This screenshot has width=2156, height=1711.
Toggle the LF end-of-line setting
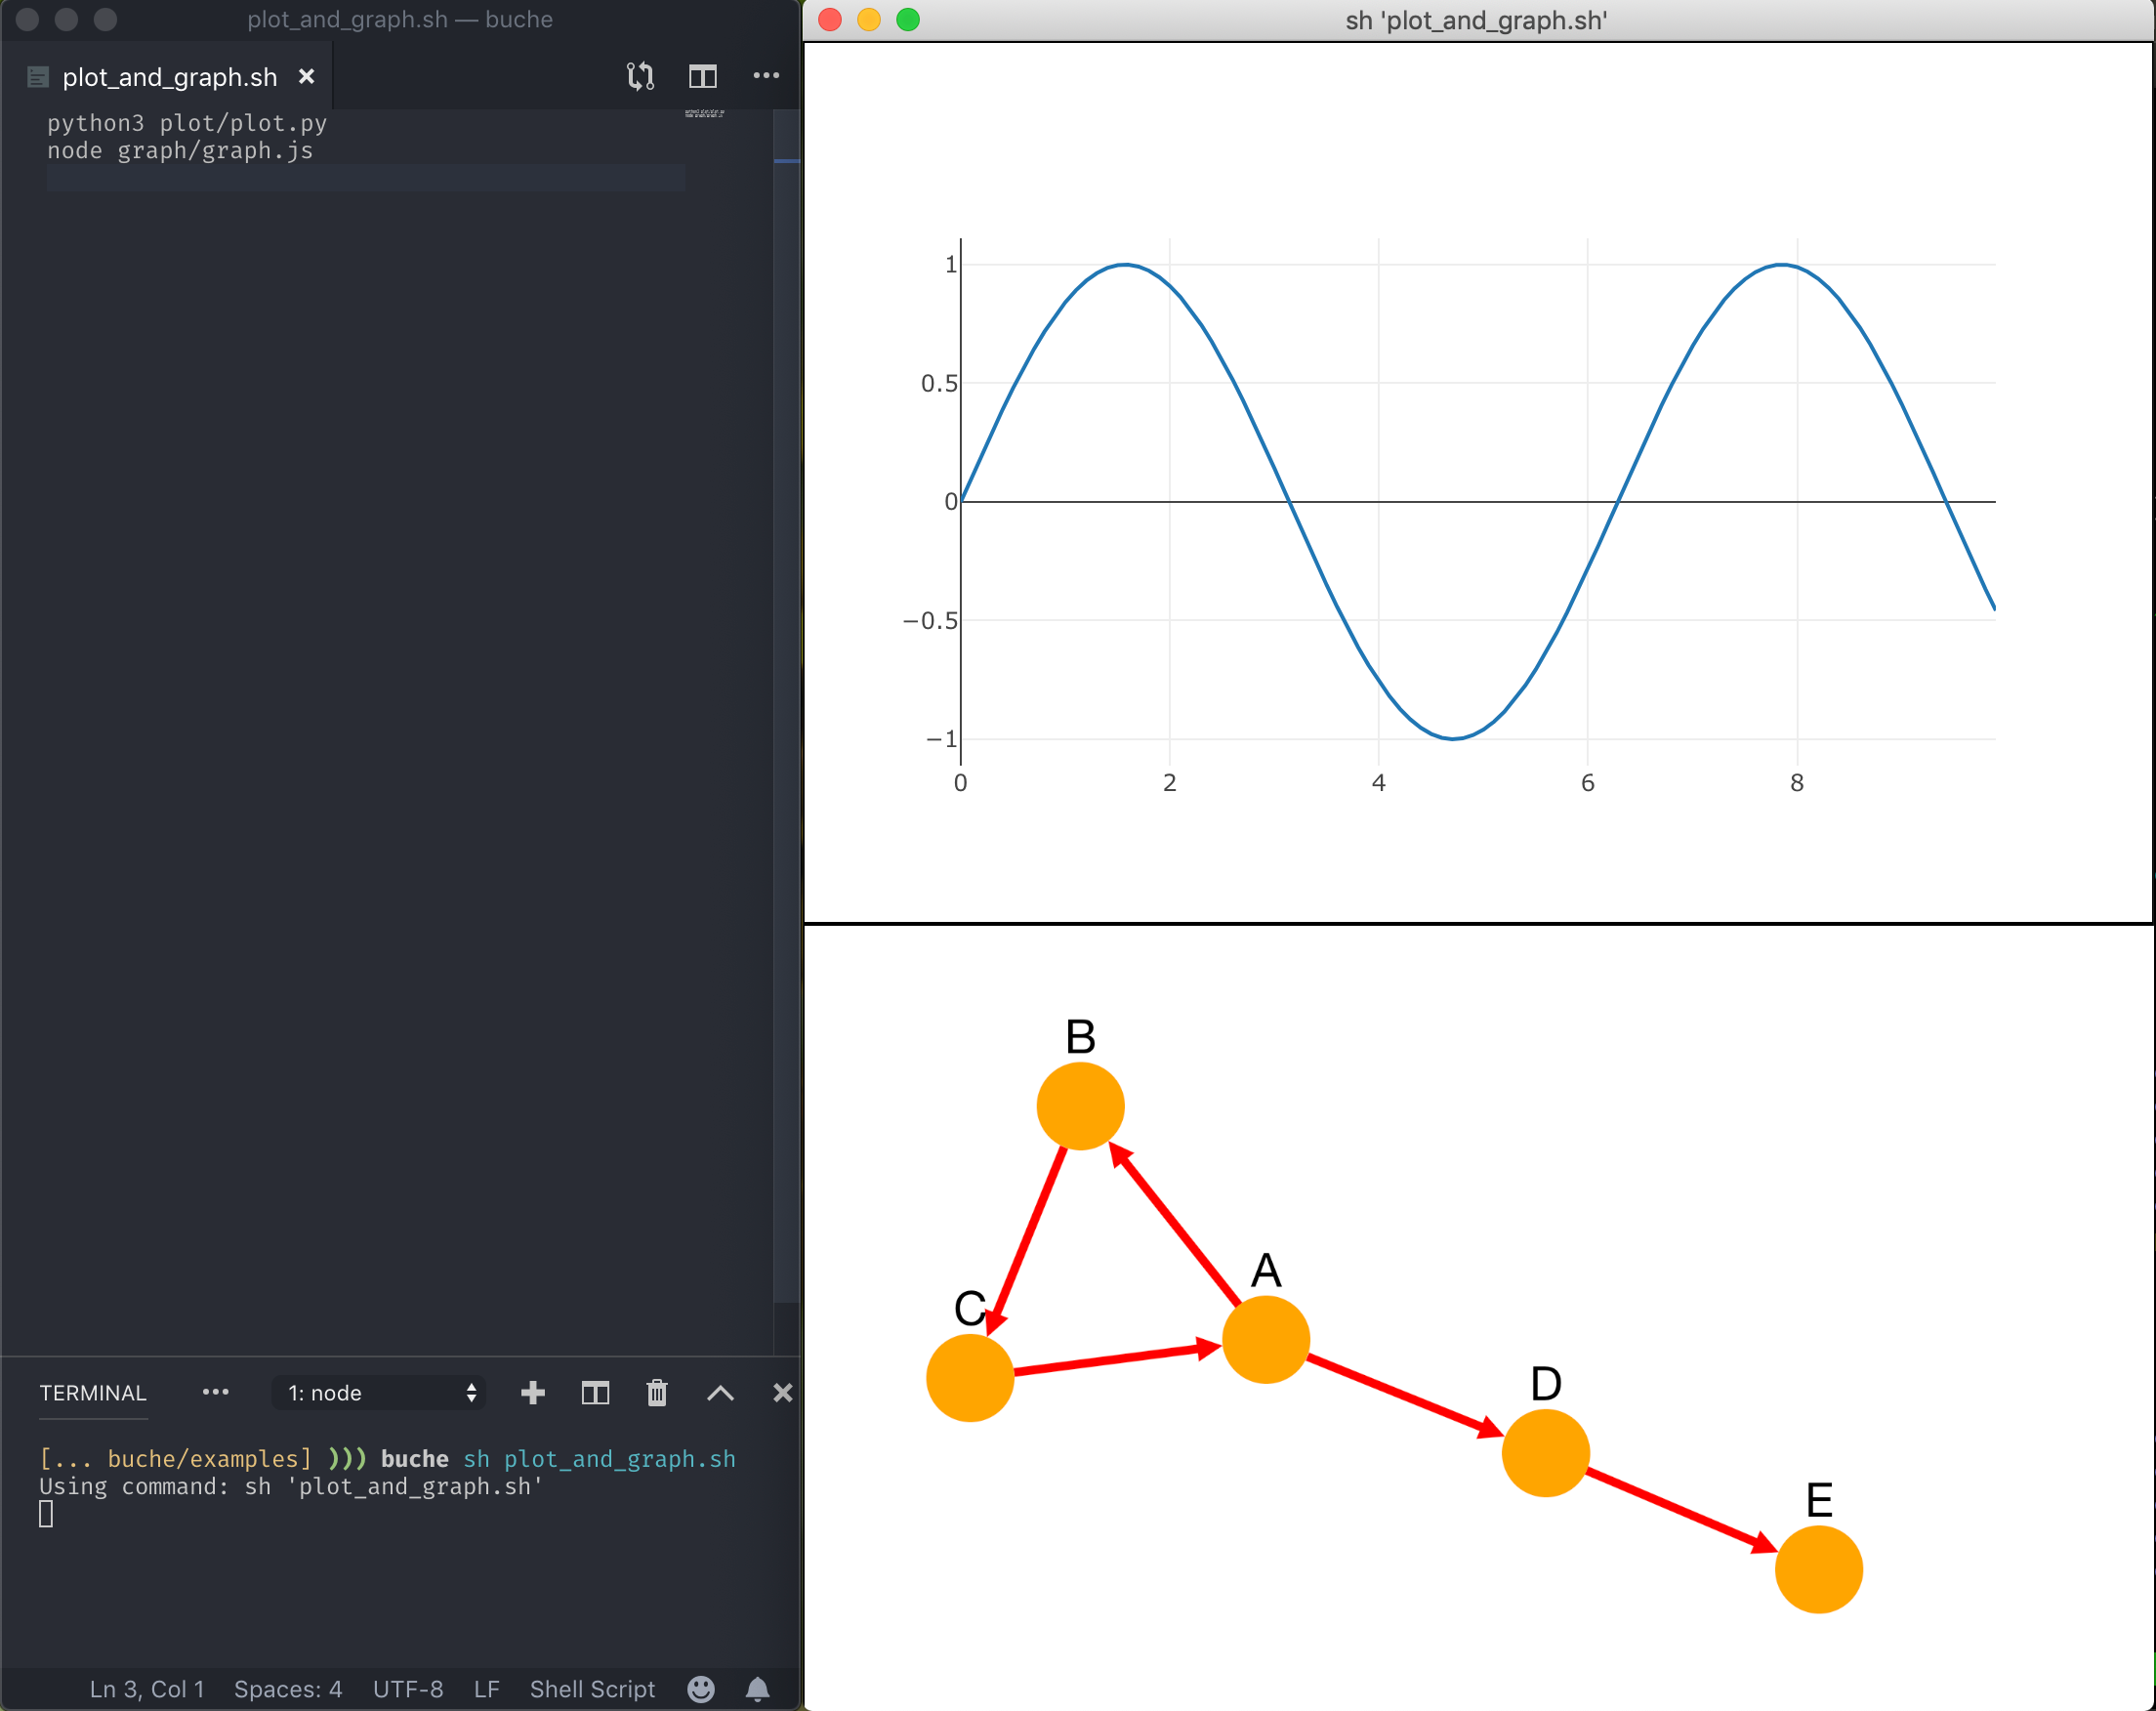coord(486,1689)
